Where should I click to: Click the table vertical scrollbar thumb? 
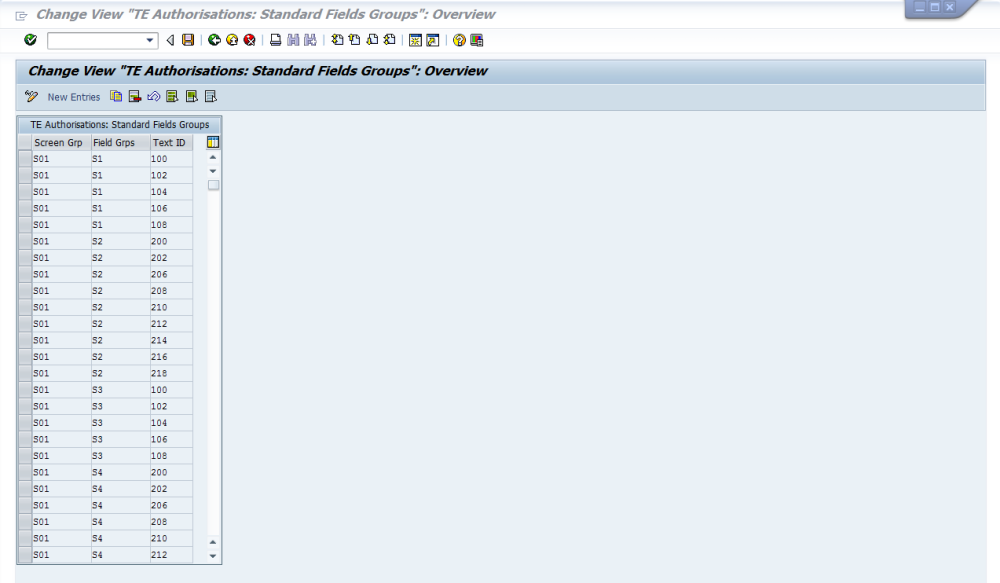(213, 185)
